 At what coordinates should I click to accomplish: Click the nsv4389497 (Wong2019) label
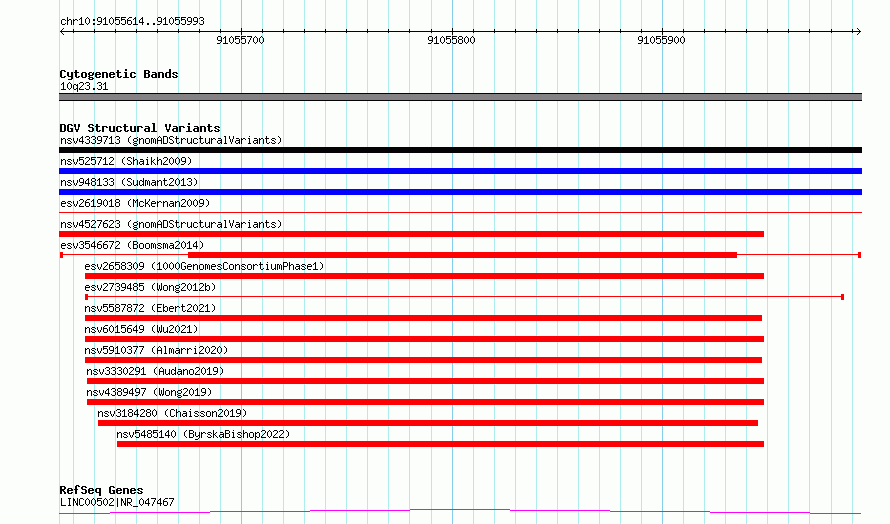coord(149,392)
